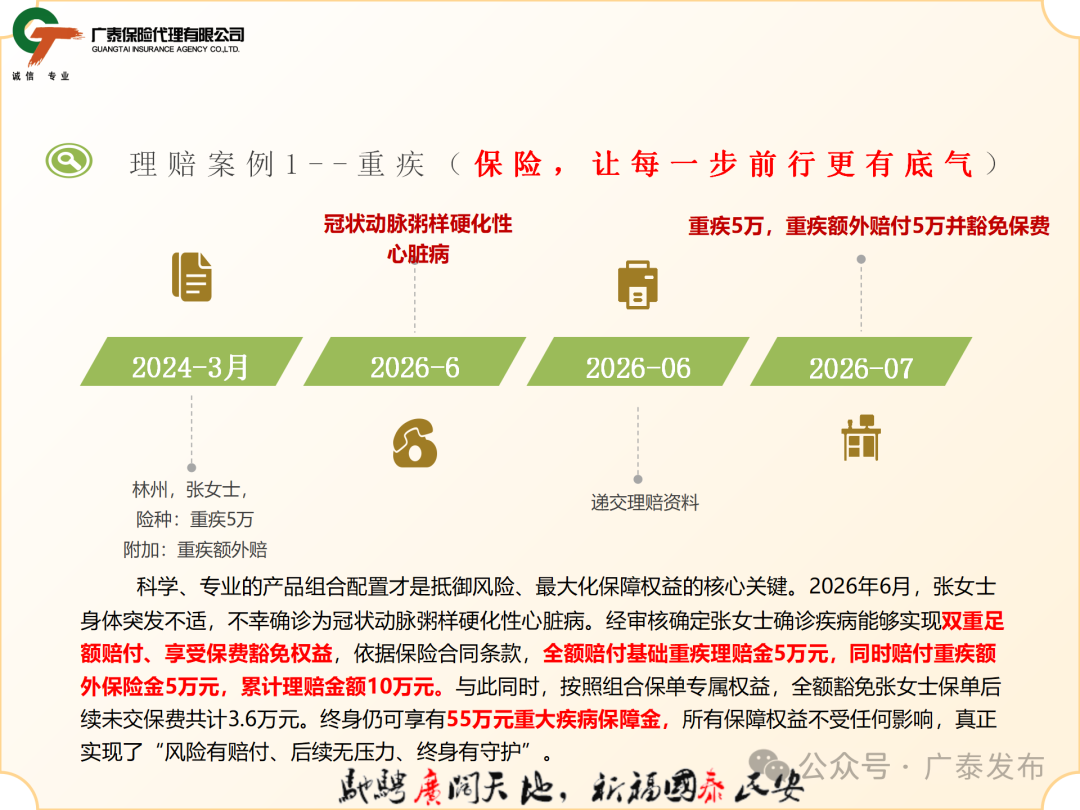Click the calligraphy slogan 驰骋广阔天地
The width and height of the screenshot is (1080, 810).
[446, 788]
